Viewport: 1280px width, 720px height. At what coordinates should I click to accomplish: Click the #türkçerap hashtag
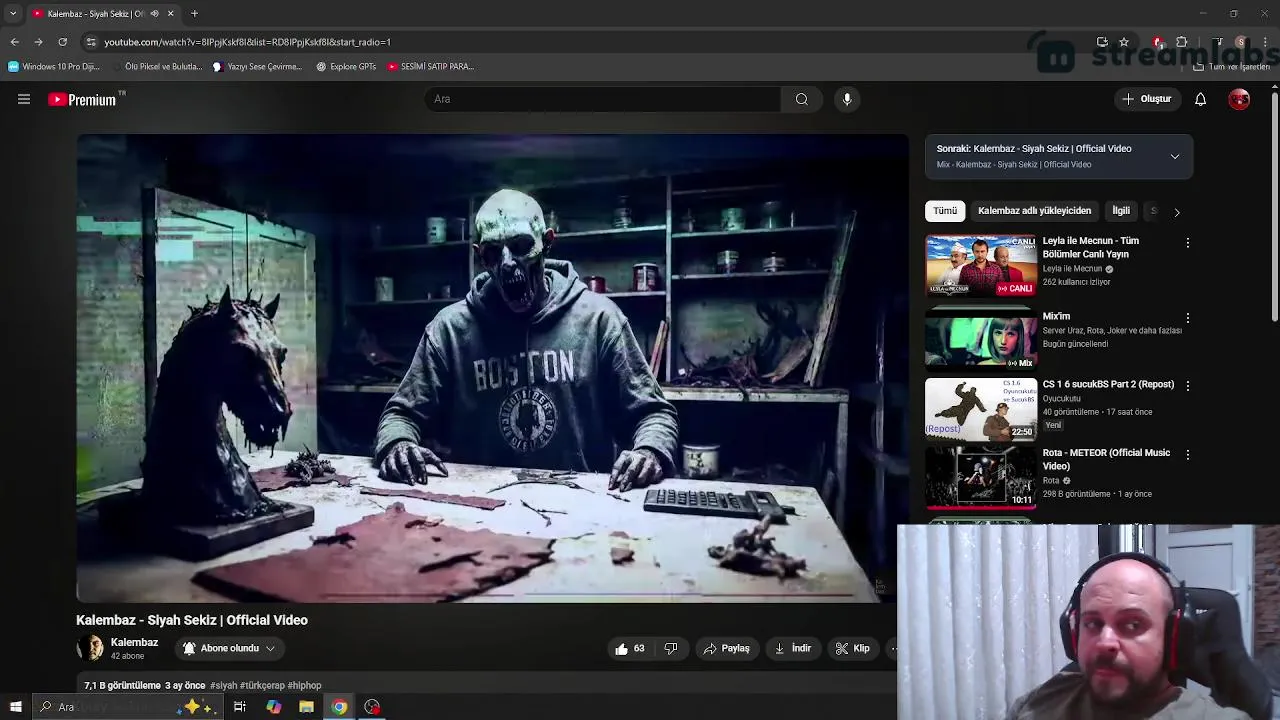[262, 685]
